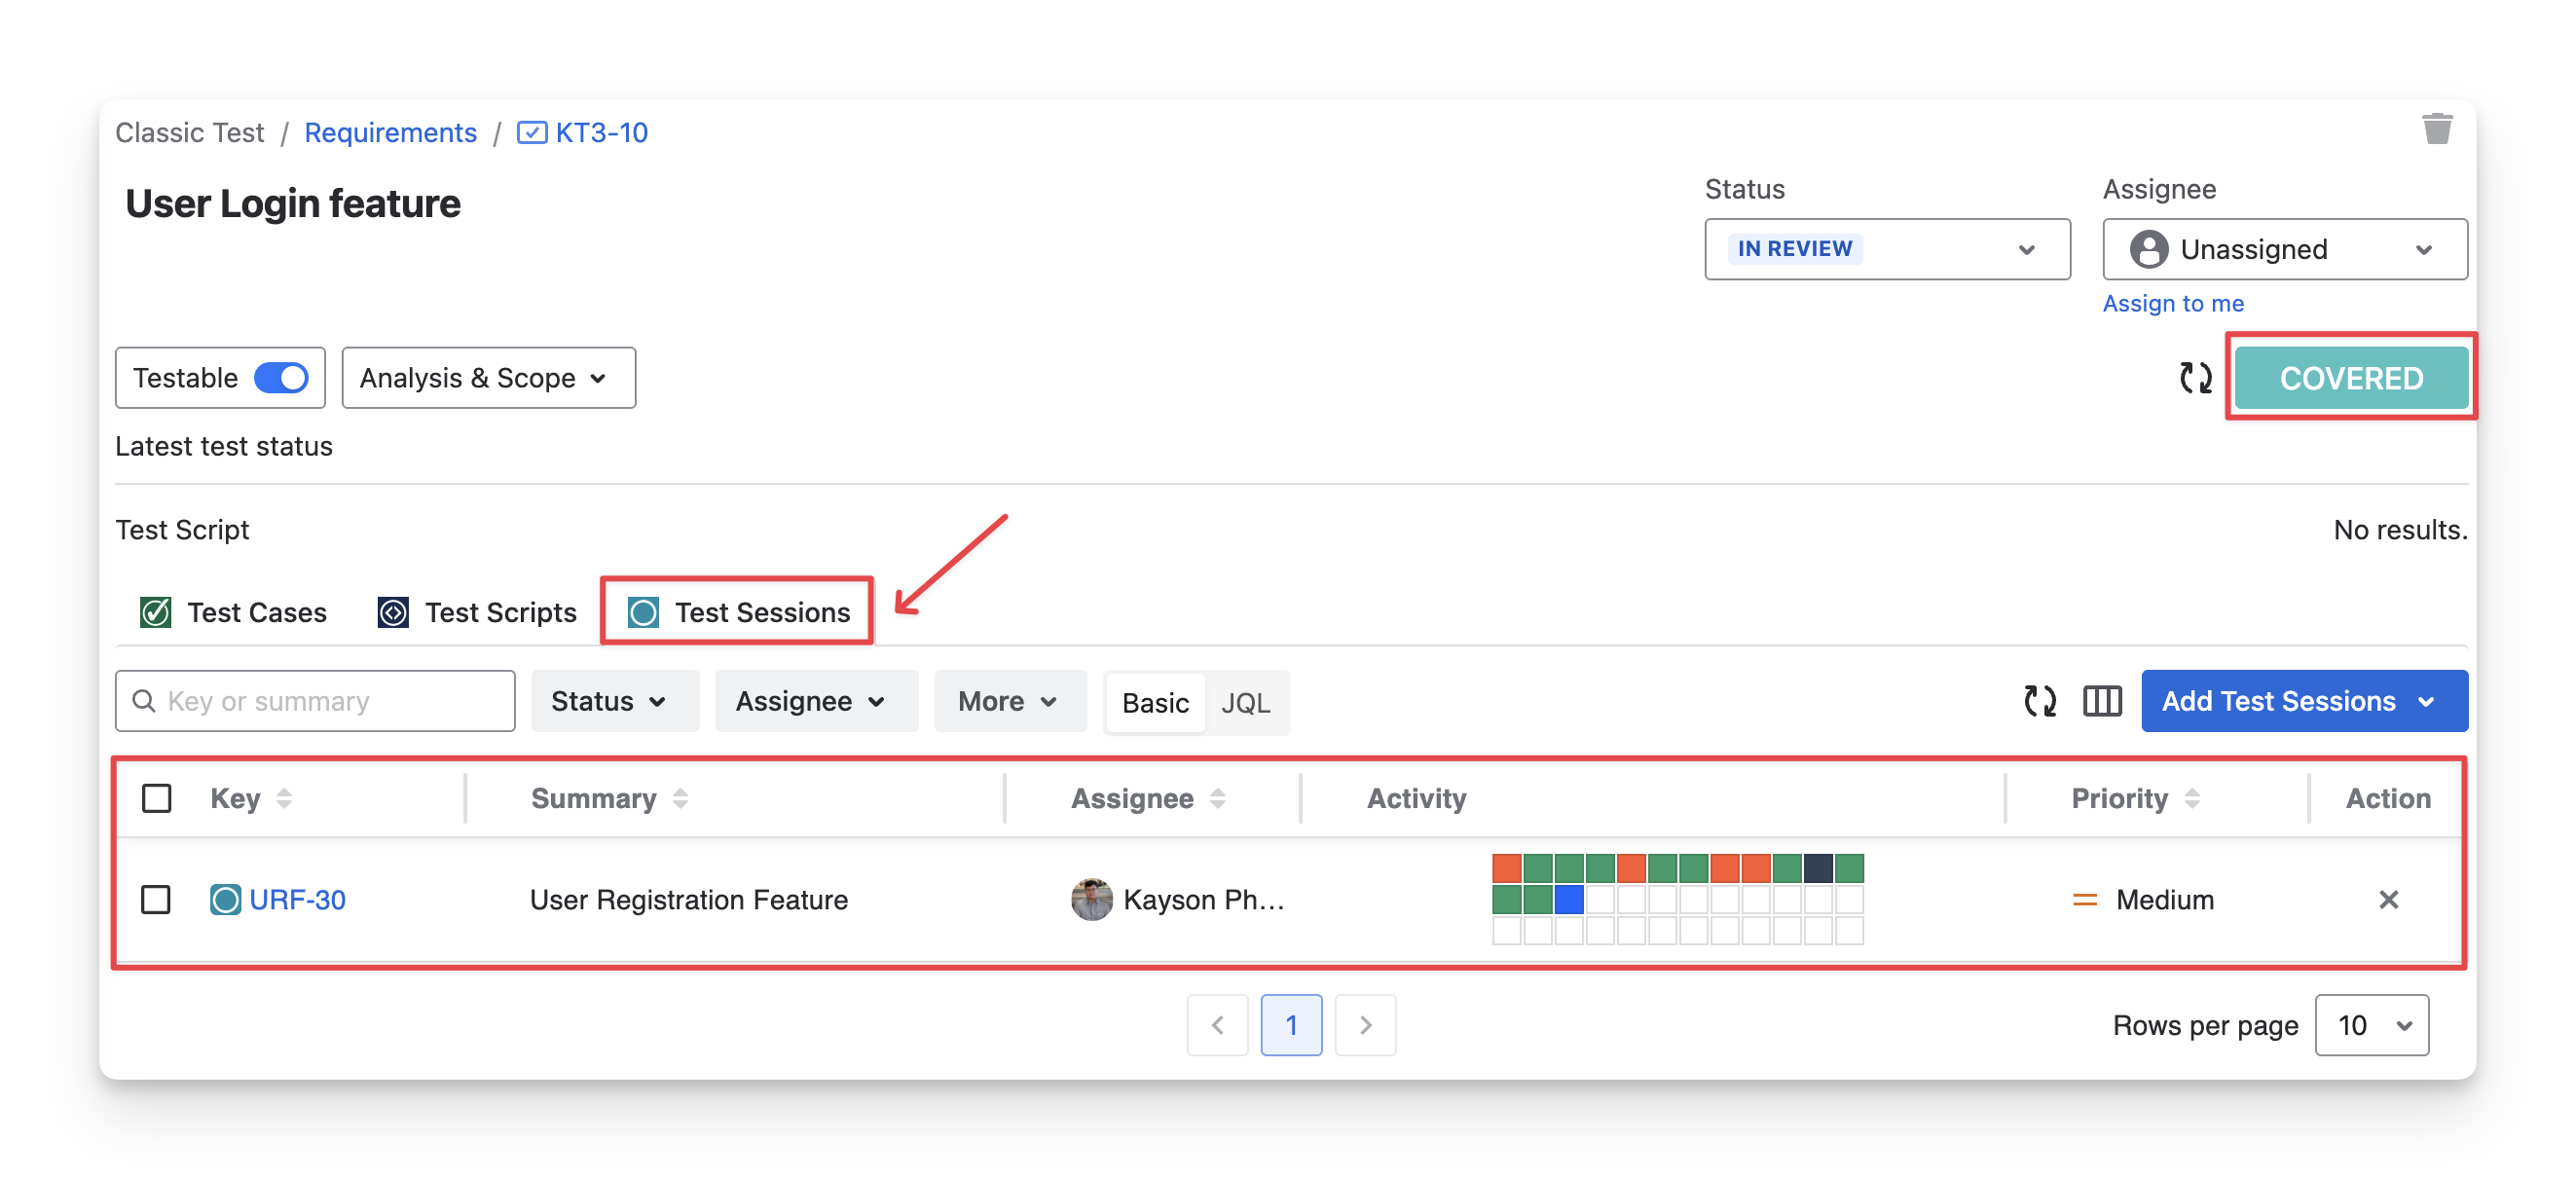
Task: Click the Assign to me link
Action: coord(2172,303)
